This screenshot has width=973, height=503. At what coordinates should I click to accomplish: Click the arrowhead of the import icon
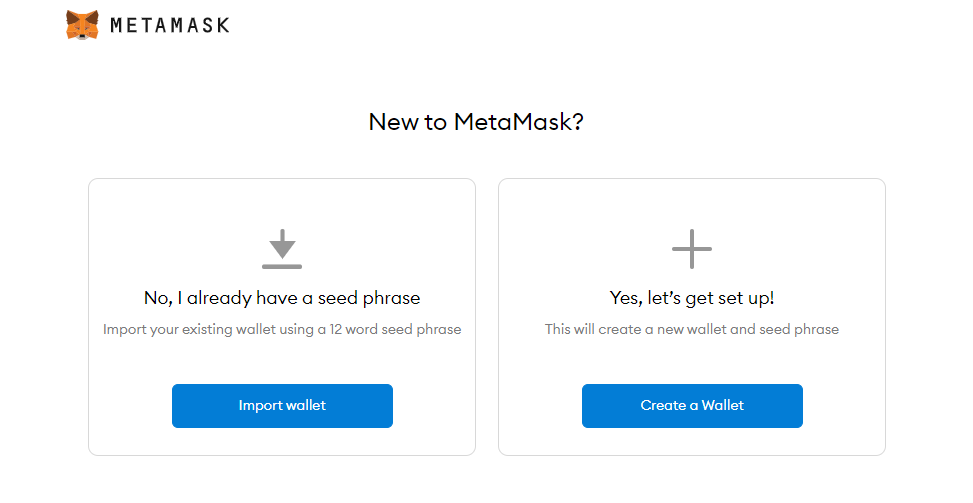(283, 251)
